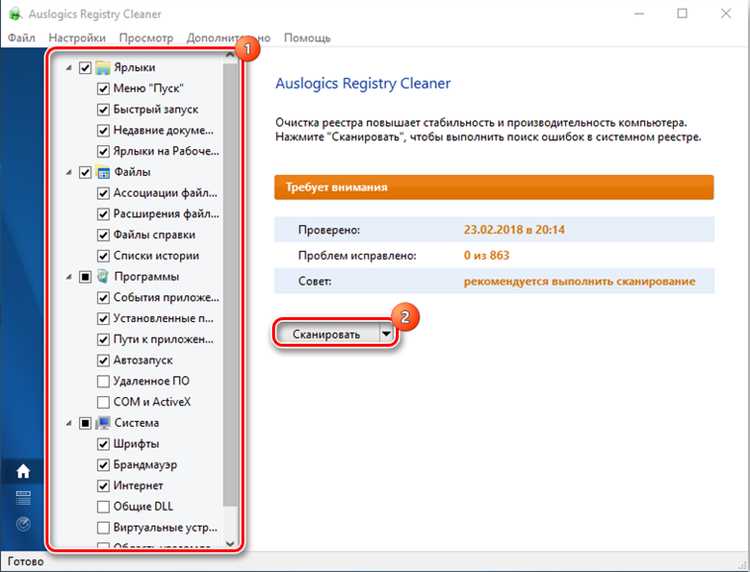Select the Автозапуск tree label
Image resolution: width=750 pixels, height=572 pixels.
143,360
